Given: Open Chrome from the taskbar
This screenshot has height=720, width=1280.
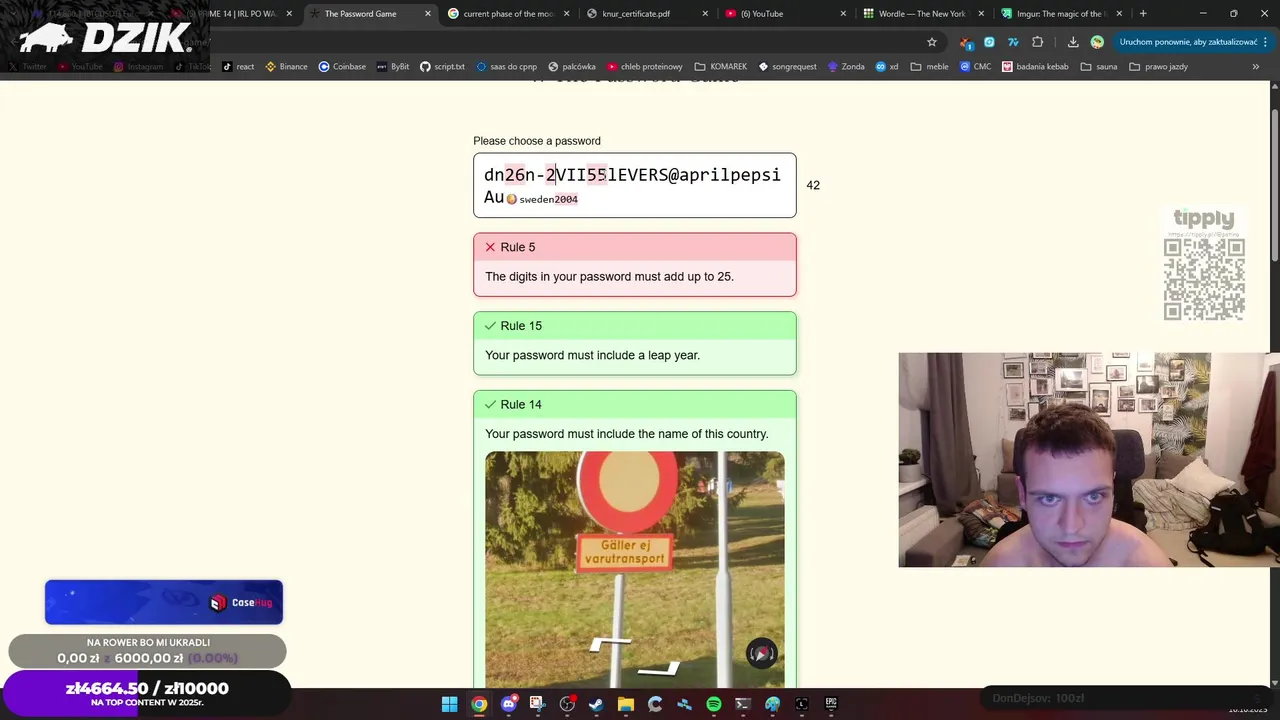Looking at the screenshot, I should pos(479,704).
